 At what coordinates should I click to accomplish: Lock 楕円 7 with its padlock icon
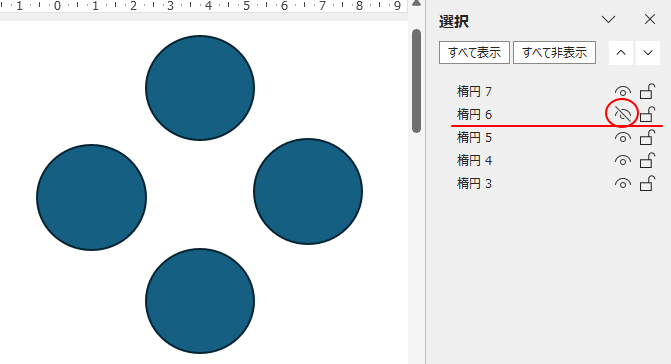point(647,91)
